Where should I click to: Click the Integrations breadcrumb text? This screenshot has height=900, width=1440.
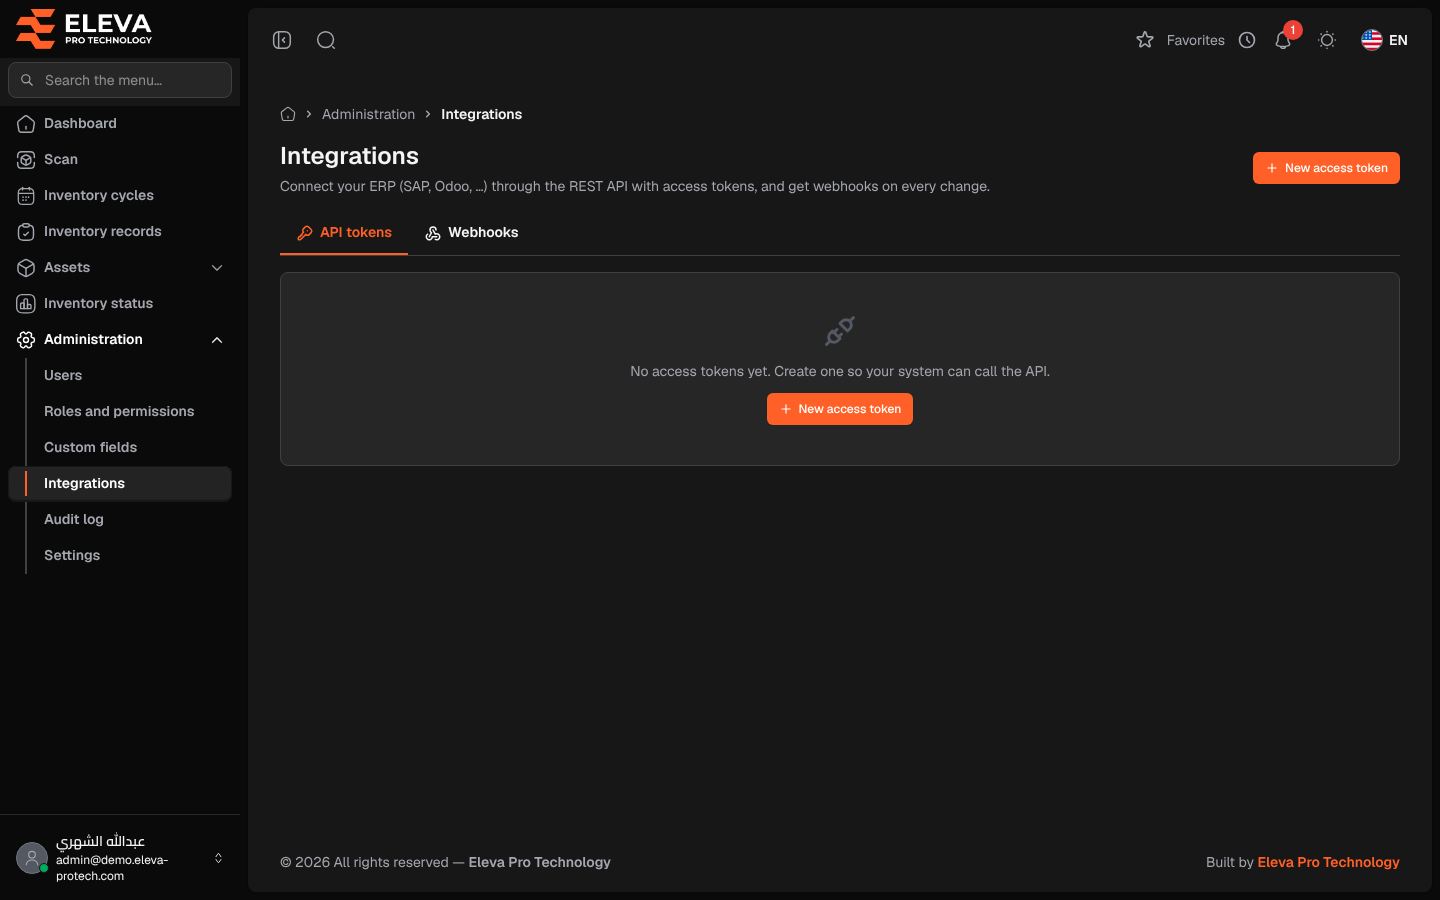click(x=481, y=114)
